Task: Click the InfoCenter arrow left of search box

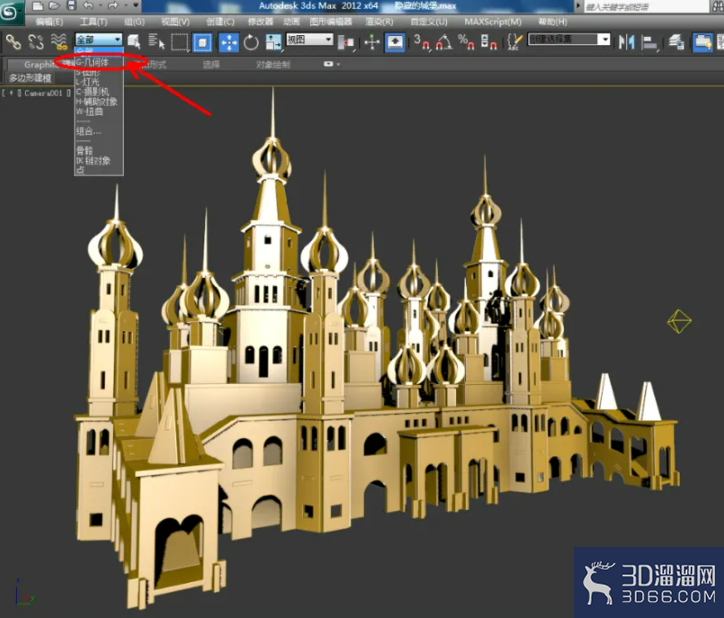Action: click(x=578, y=6)
